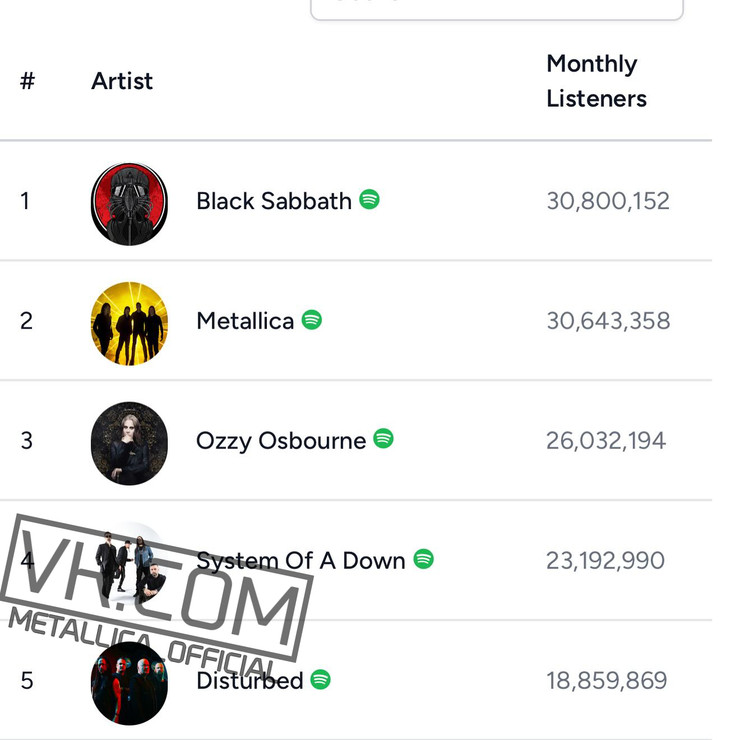Select System Of A Down band photo
740x740 pixels.
click(x=129, y=563)
